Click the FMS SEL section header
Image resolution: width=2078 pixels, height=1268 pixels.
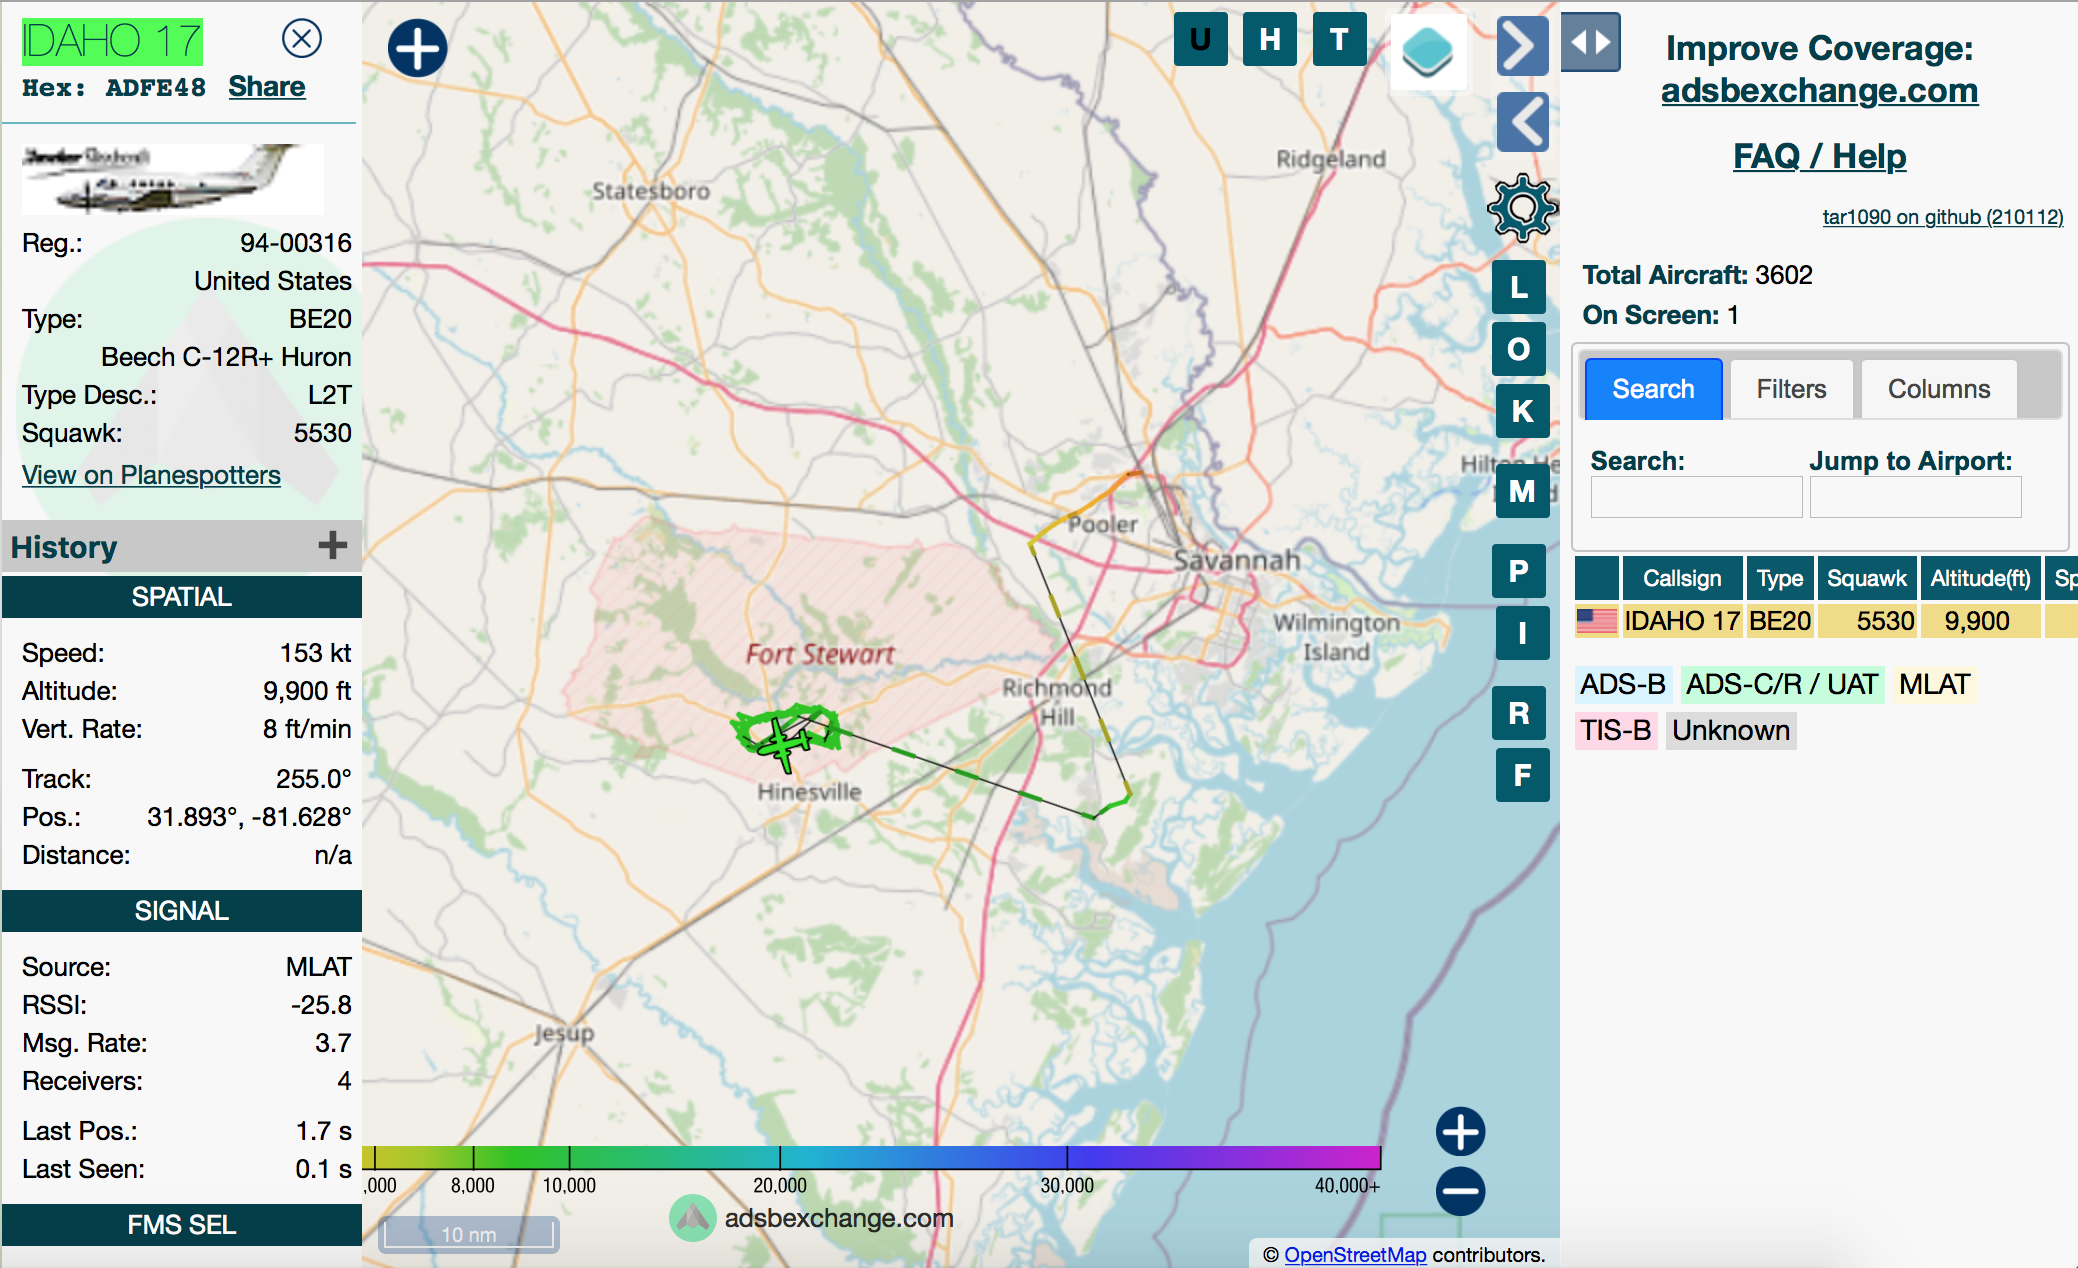[181, 1225]
